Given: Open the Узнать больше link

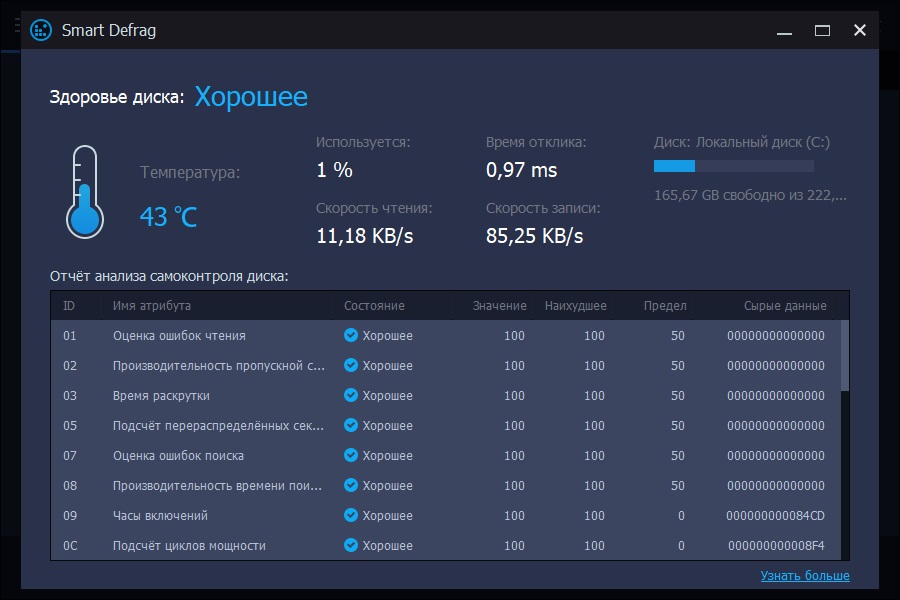Looking at the screenshot, I should pyautogui.click(x=804, y=576).
